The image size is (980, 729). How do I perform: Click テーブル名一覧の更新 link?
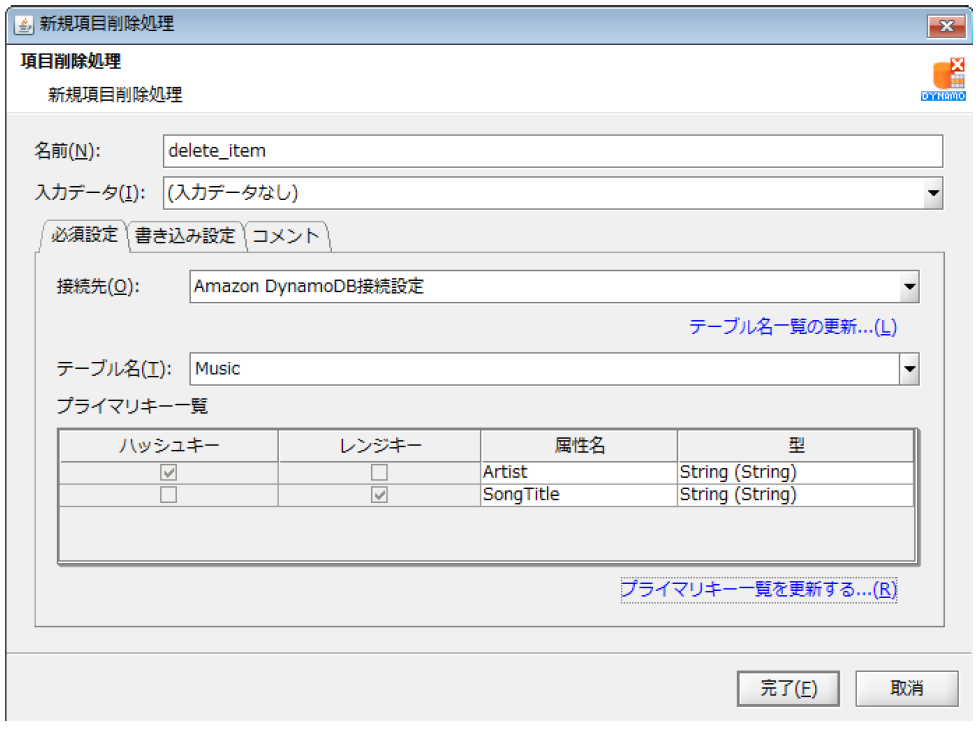[792, 327]
